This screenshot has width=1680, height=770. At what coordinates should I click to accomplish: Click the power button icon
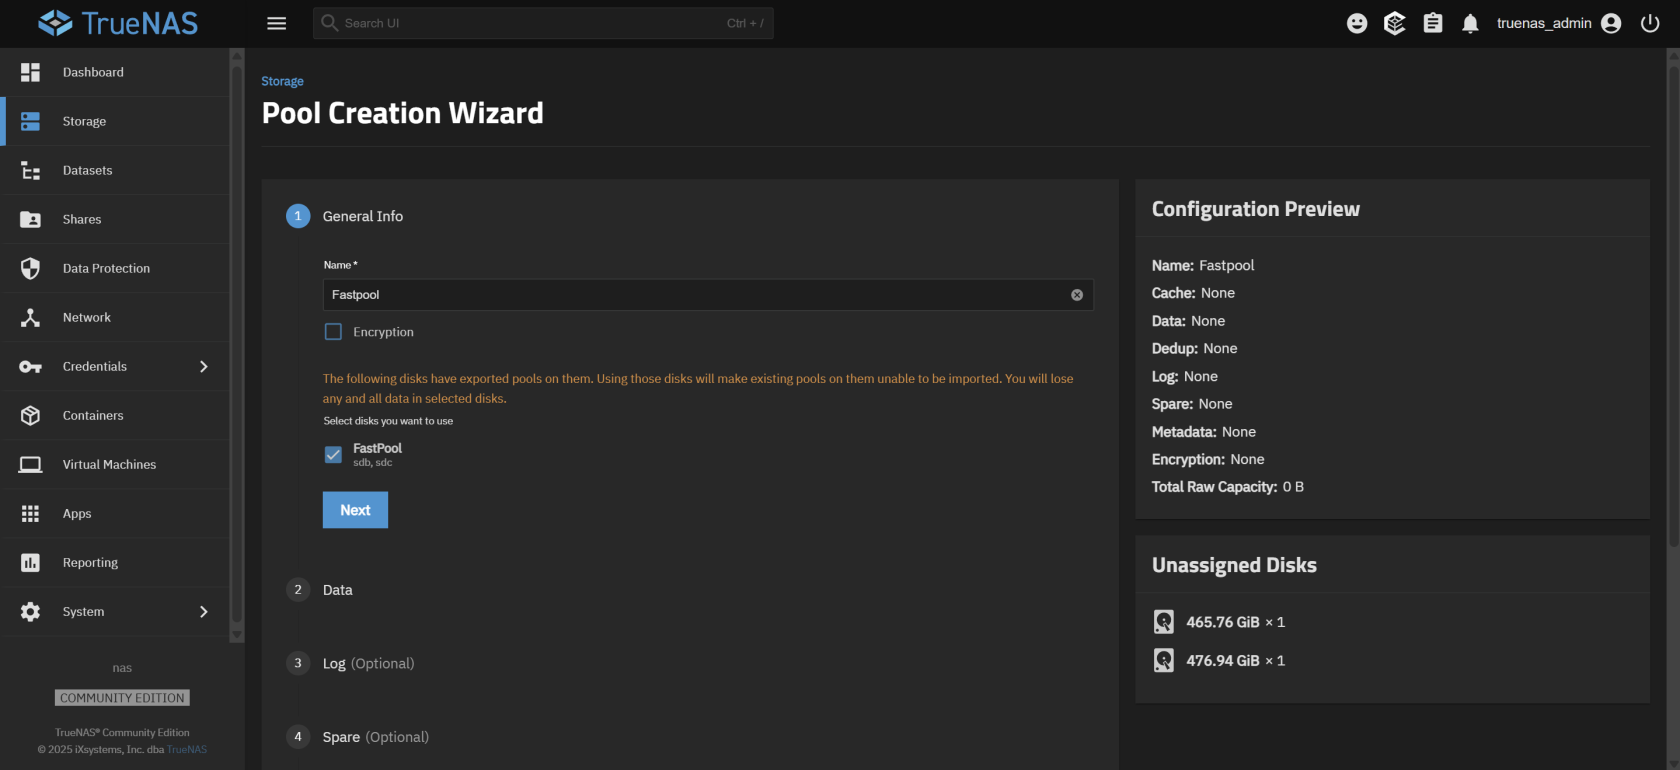[x=1649, y=23]
